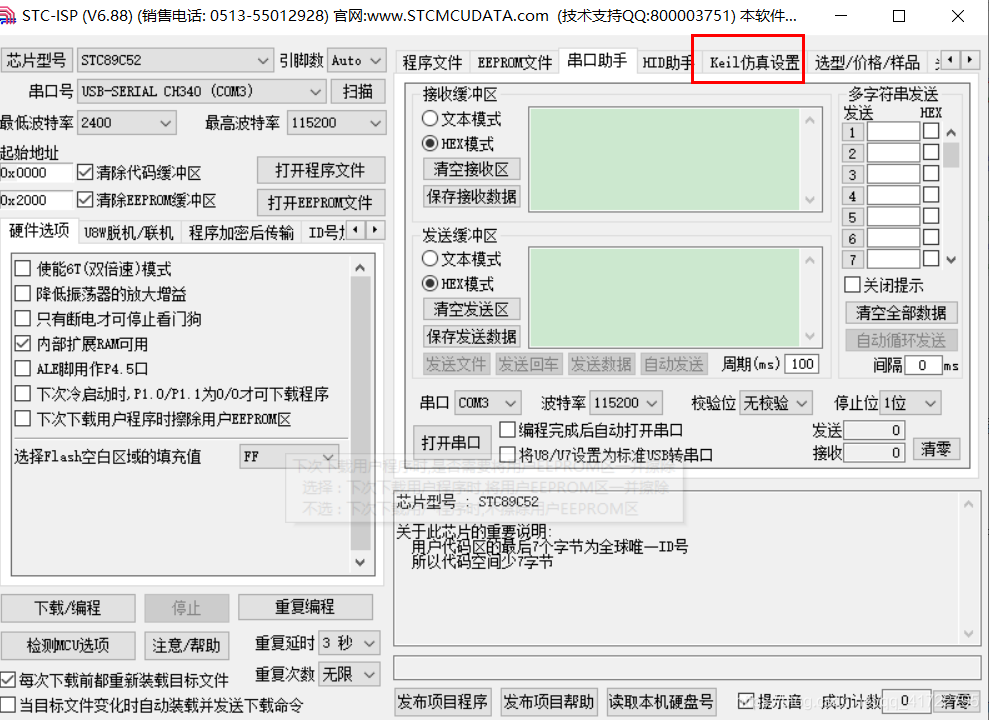Open parity 无校验 dropdown
The width and height of the screenshot is (989, 720).
click(x=775, y=402)
